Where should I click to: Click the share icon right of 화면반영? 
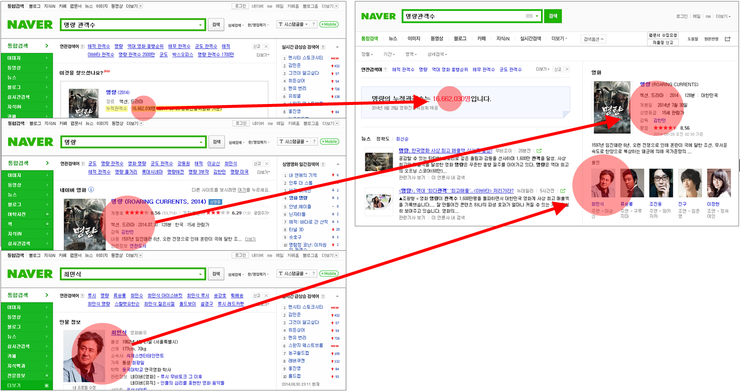coord(727,39)
